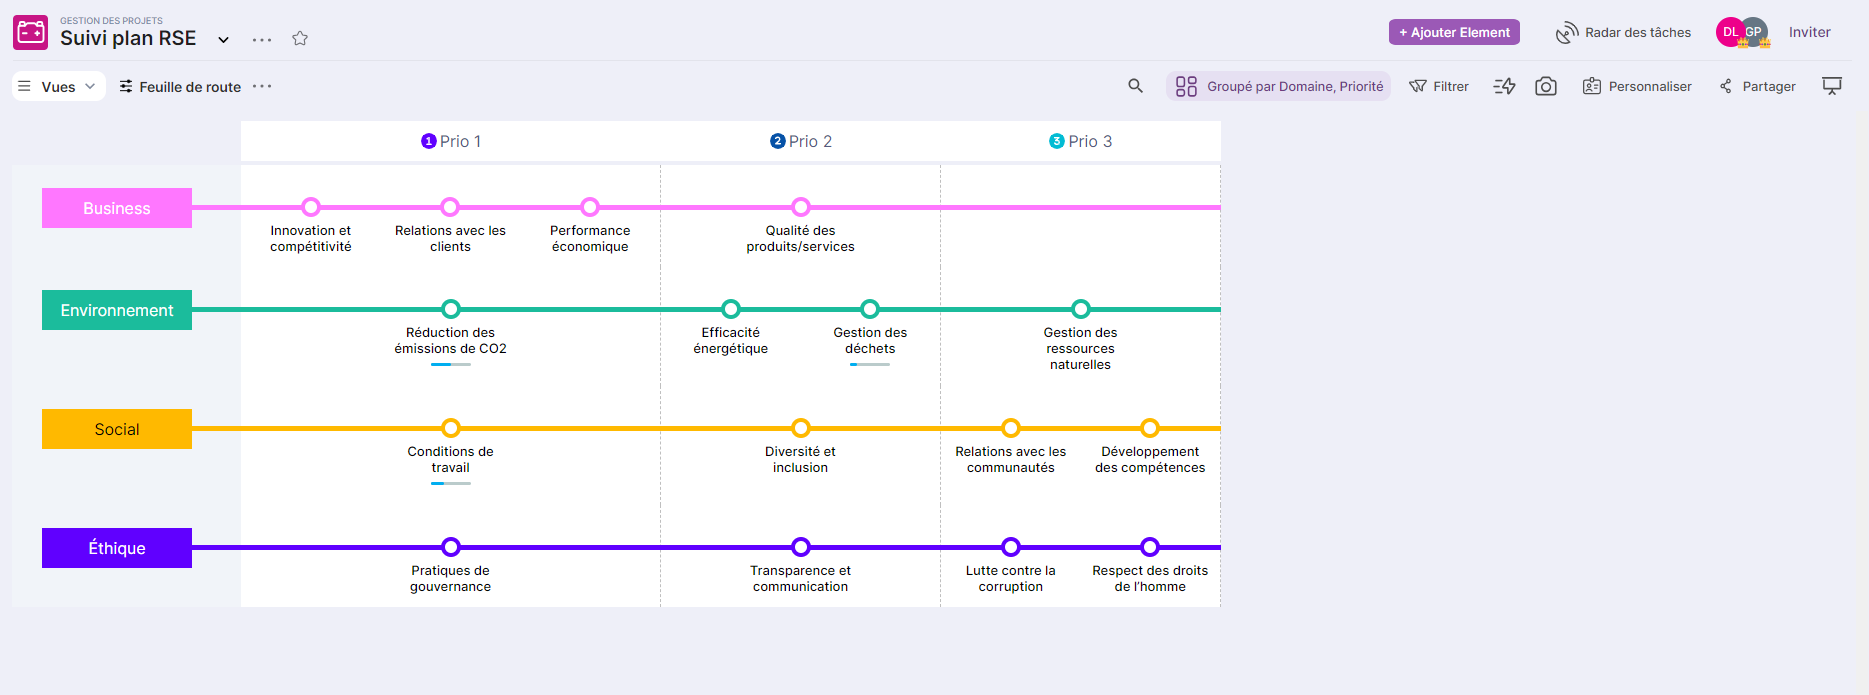Click the Ajouter Element button

1453,33
